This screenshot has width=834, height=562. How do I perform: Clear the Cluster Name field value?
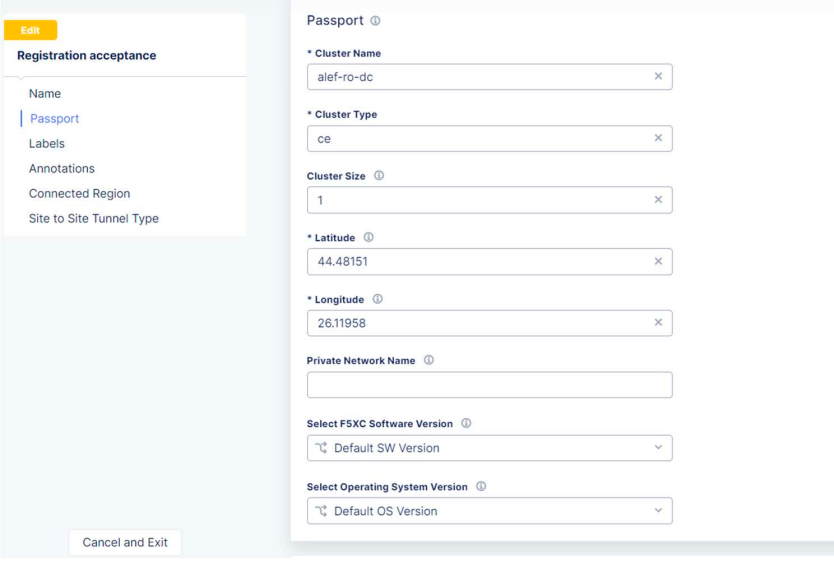658,76
